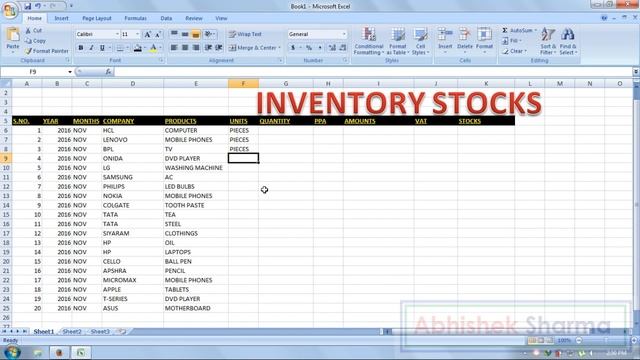Click into the formula bar

(373, 72)
